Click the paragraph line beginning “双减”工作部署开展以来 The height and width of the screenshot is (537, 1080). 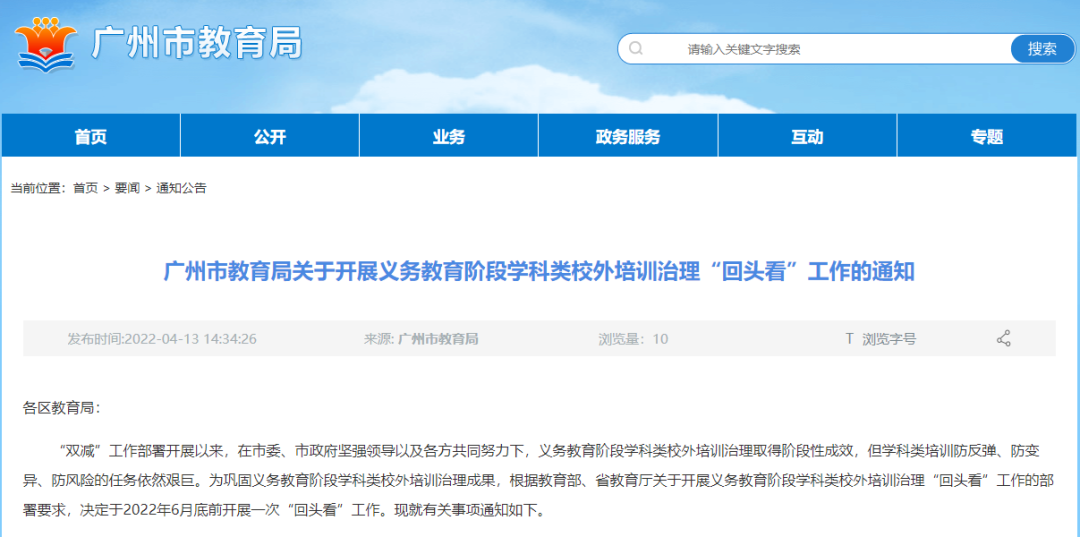pos(549,452)
